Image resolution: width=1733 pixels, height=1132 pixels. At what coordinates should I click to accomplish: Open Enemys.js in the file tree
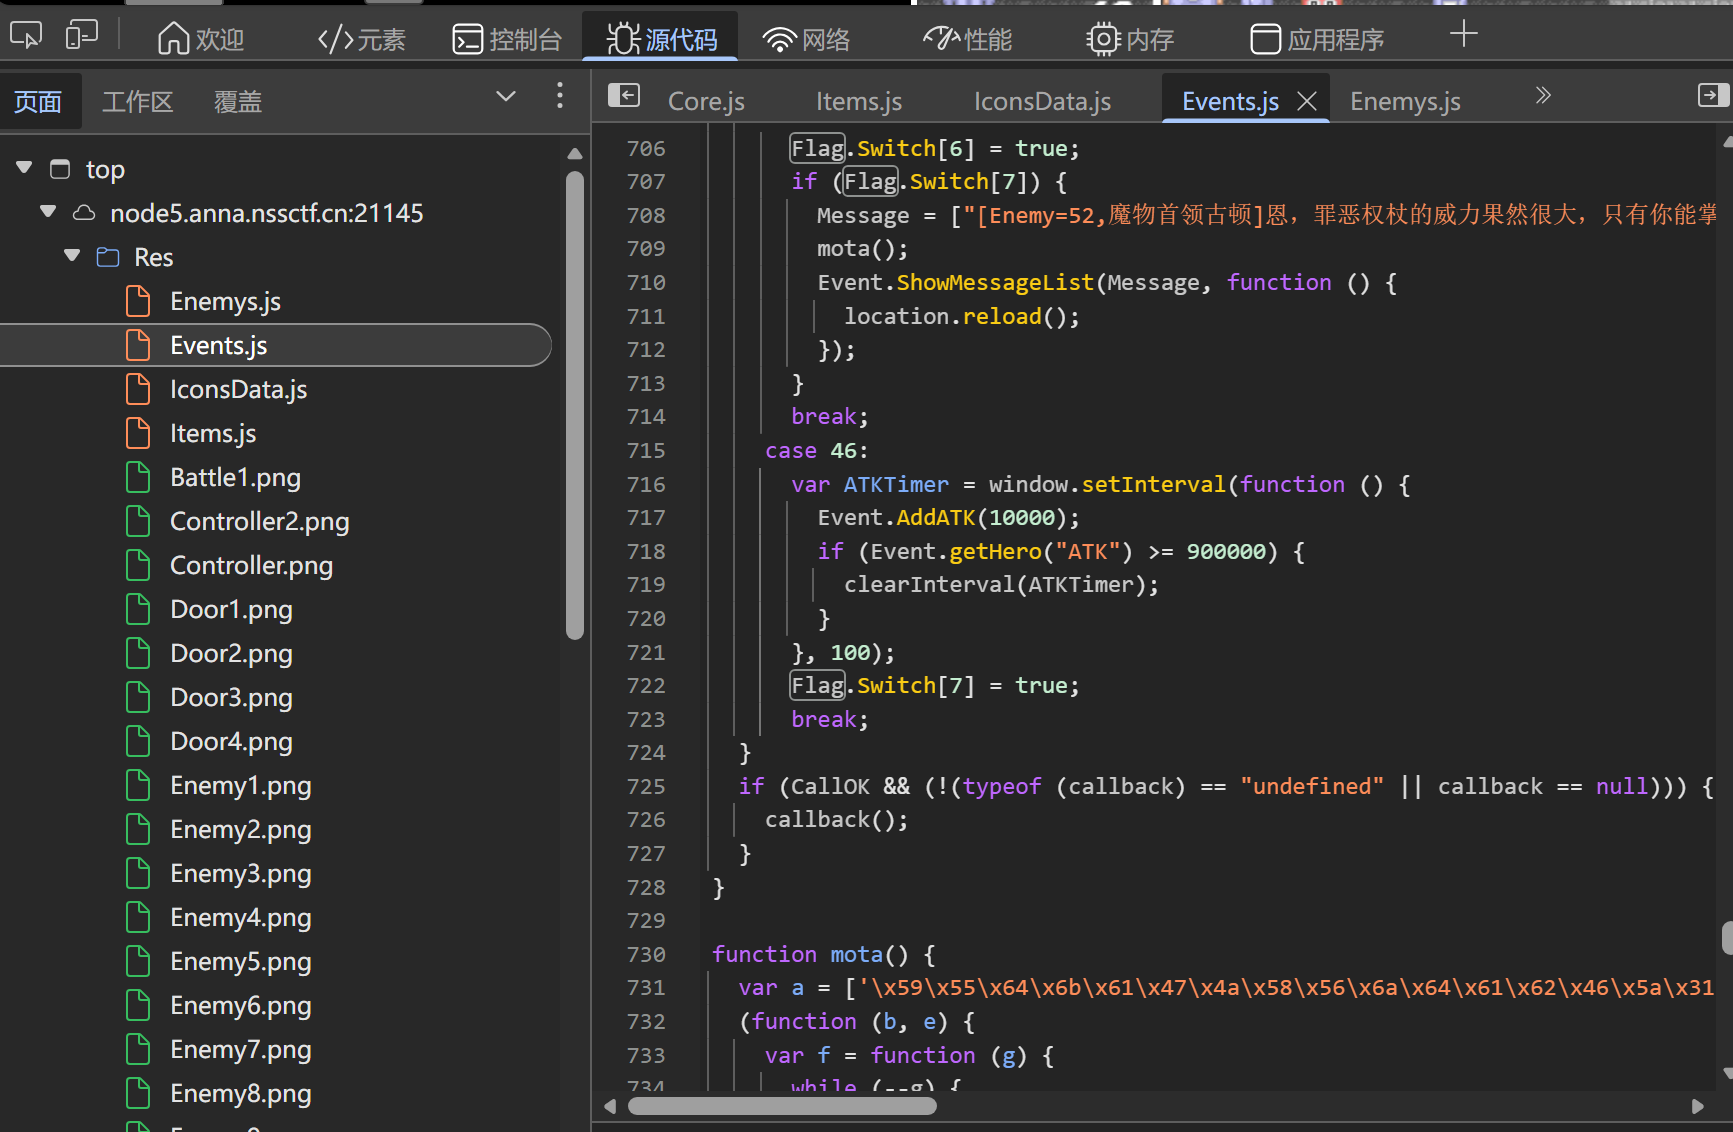tap(225, 301)
